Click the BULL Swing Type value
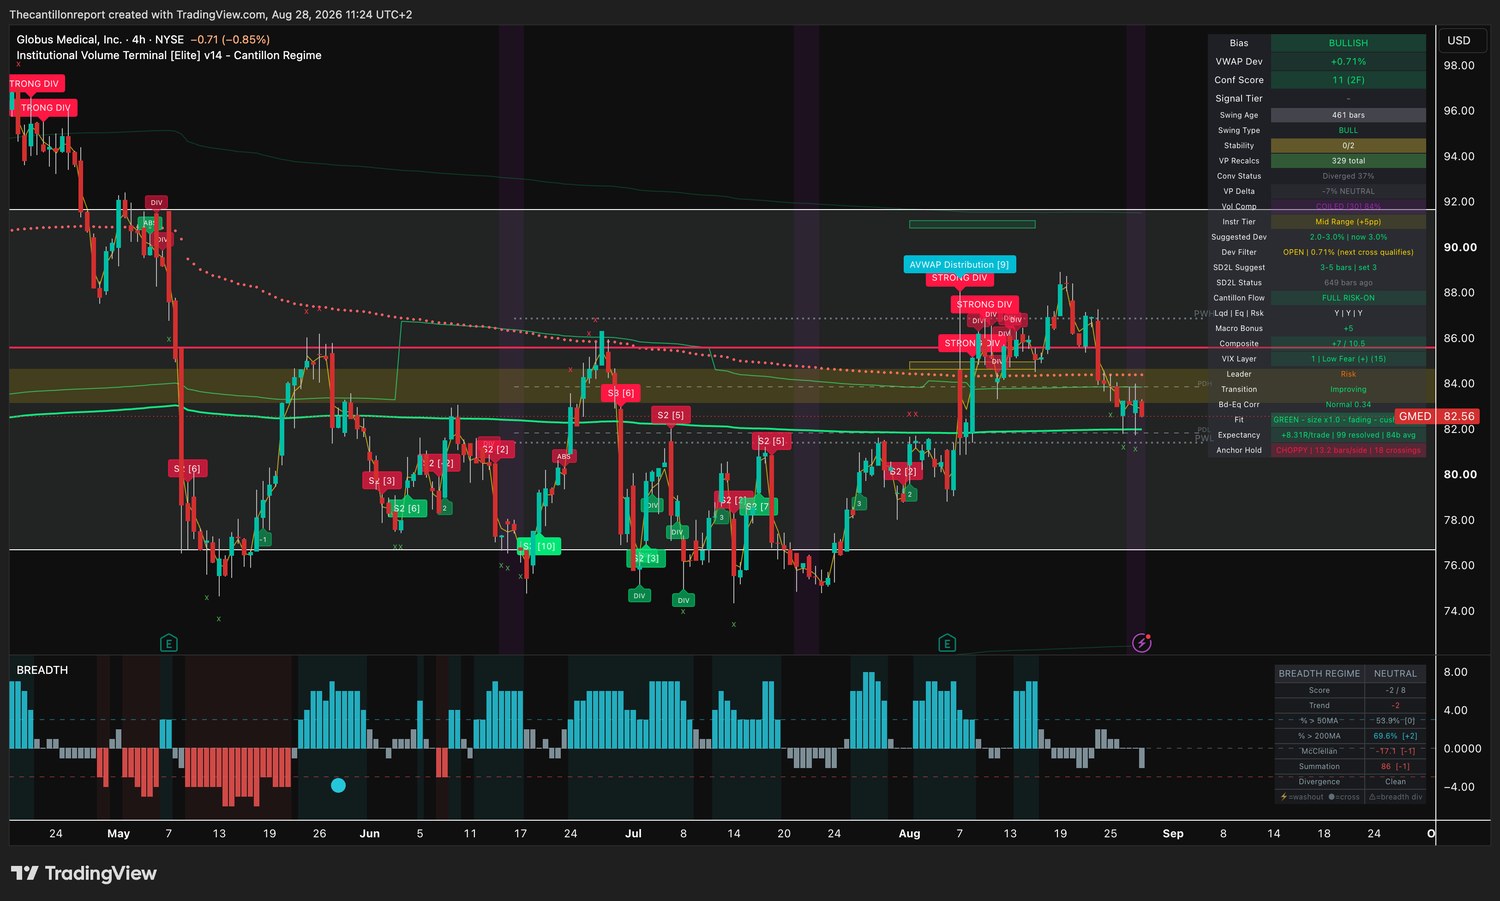 [1348, 130]
